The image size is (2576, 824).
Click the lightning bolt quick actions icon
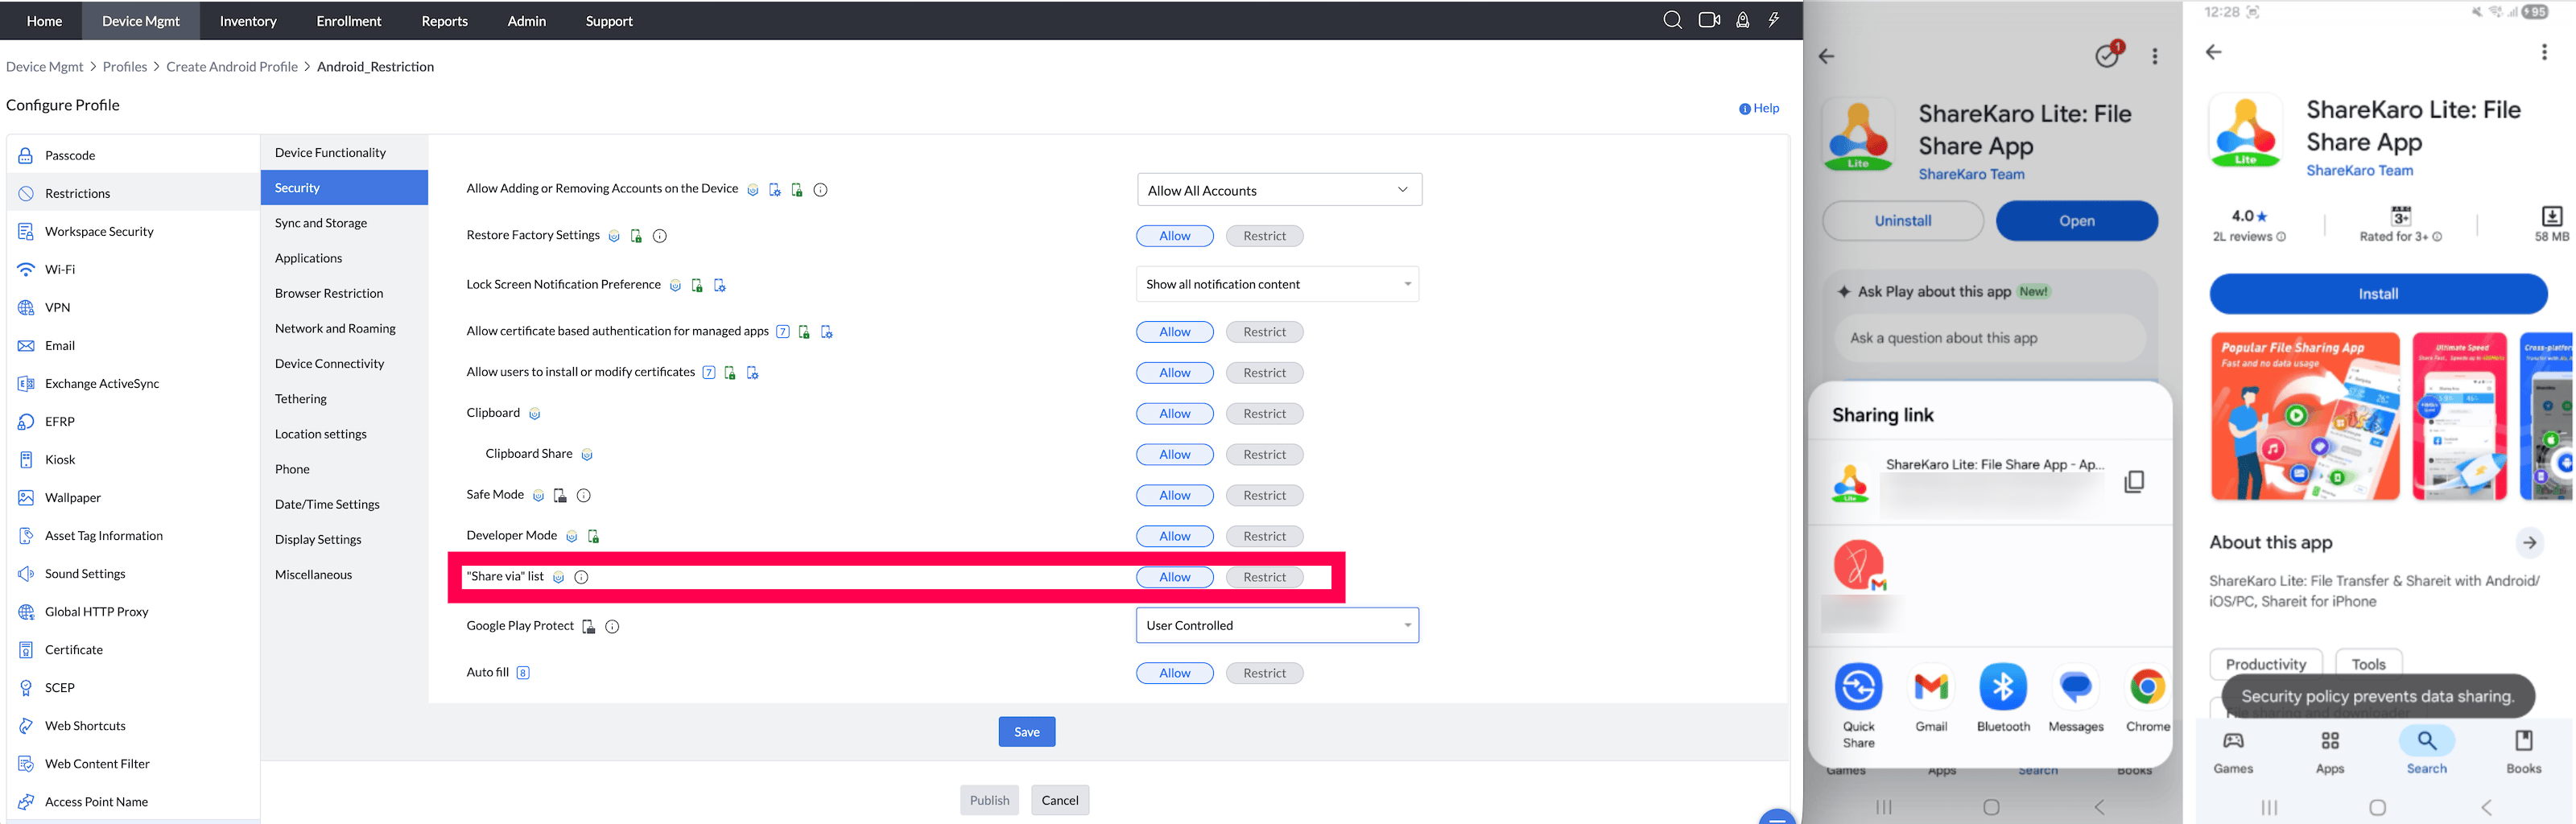(1774, 20)
